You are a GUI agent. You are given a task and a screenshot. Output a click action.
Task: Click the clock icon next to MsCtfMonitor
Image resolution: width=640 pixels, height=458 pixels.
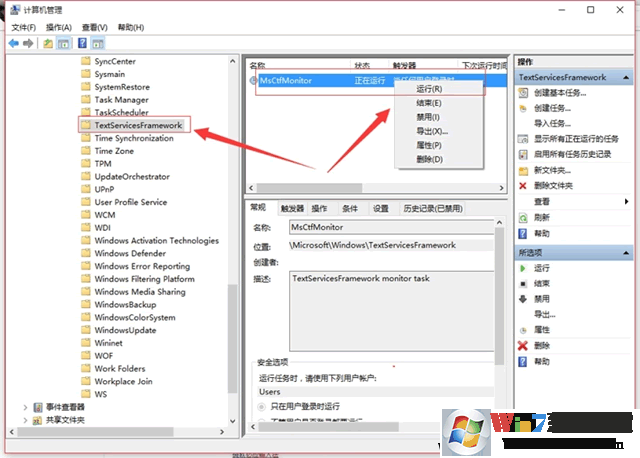tap(253, 80)
